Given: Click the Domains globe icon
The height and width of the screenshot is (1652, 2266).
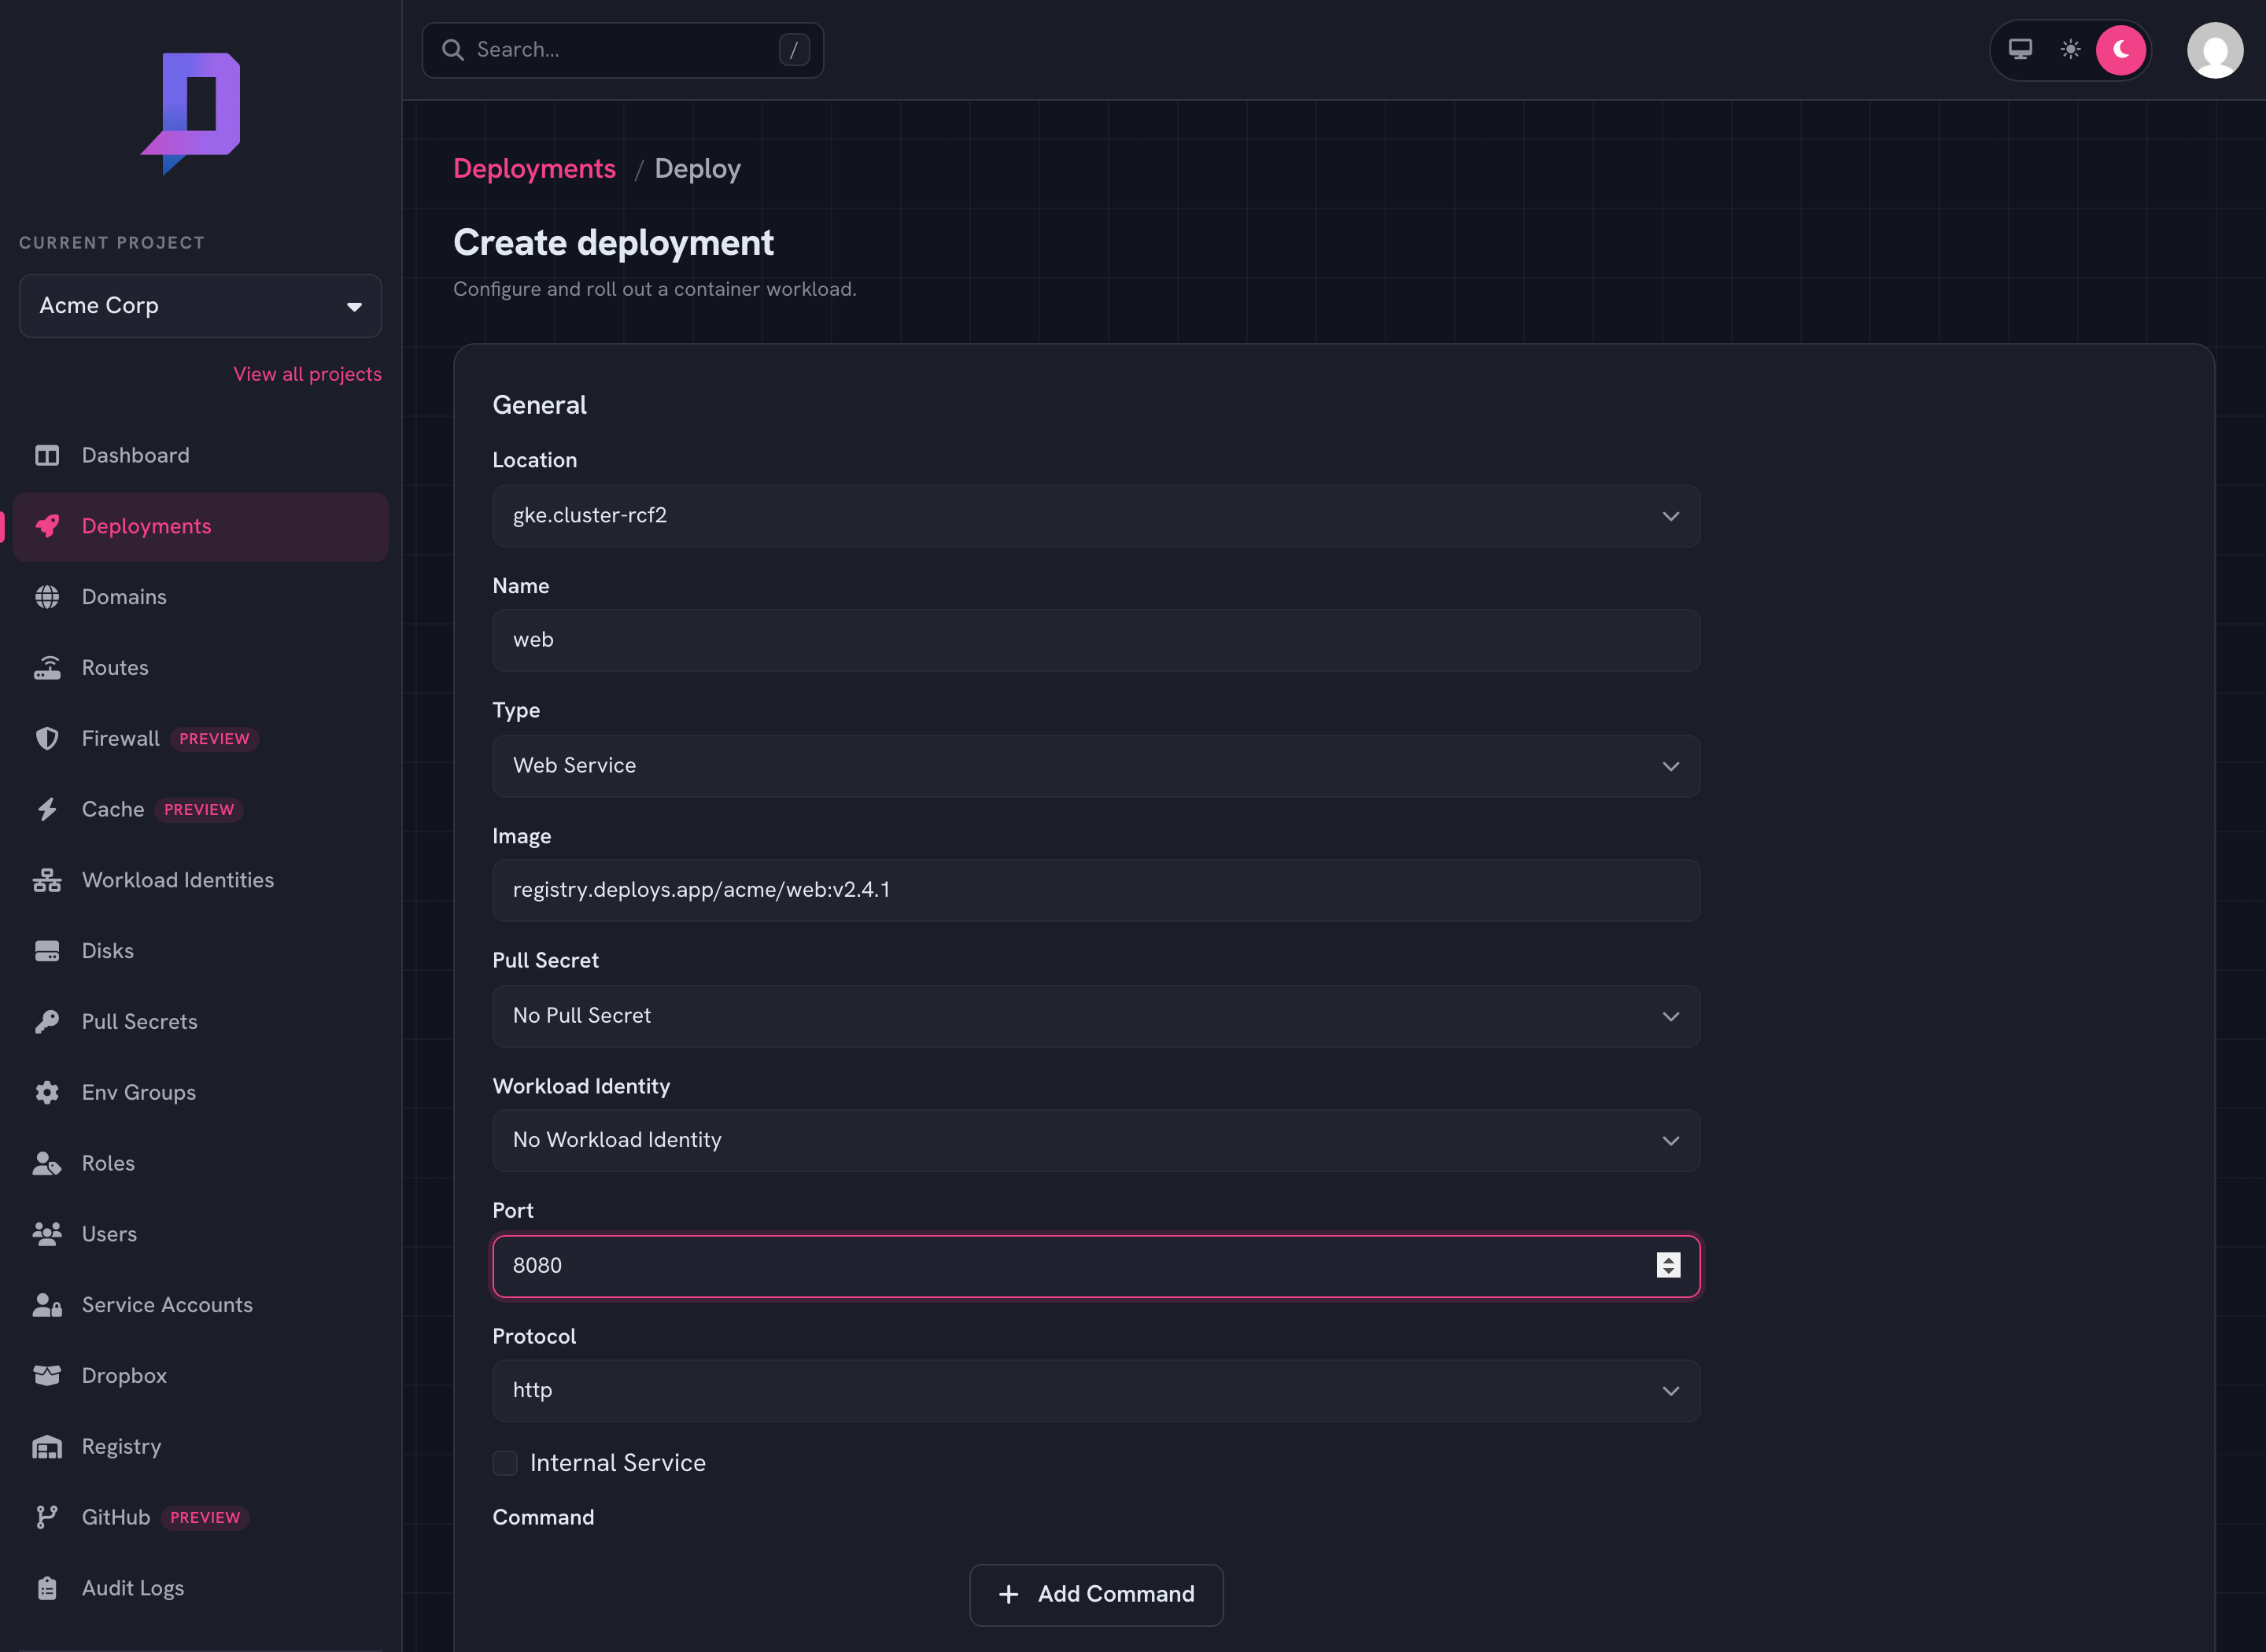Looking at the screenshot, I should [x=47, y=597].
